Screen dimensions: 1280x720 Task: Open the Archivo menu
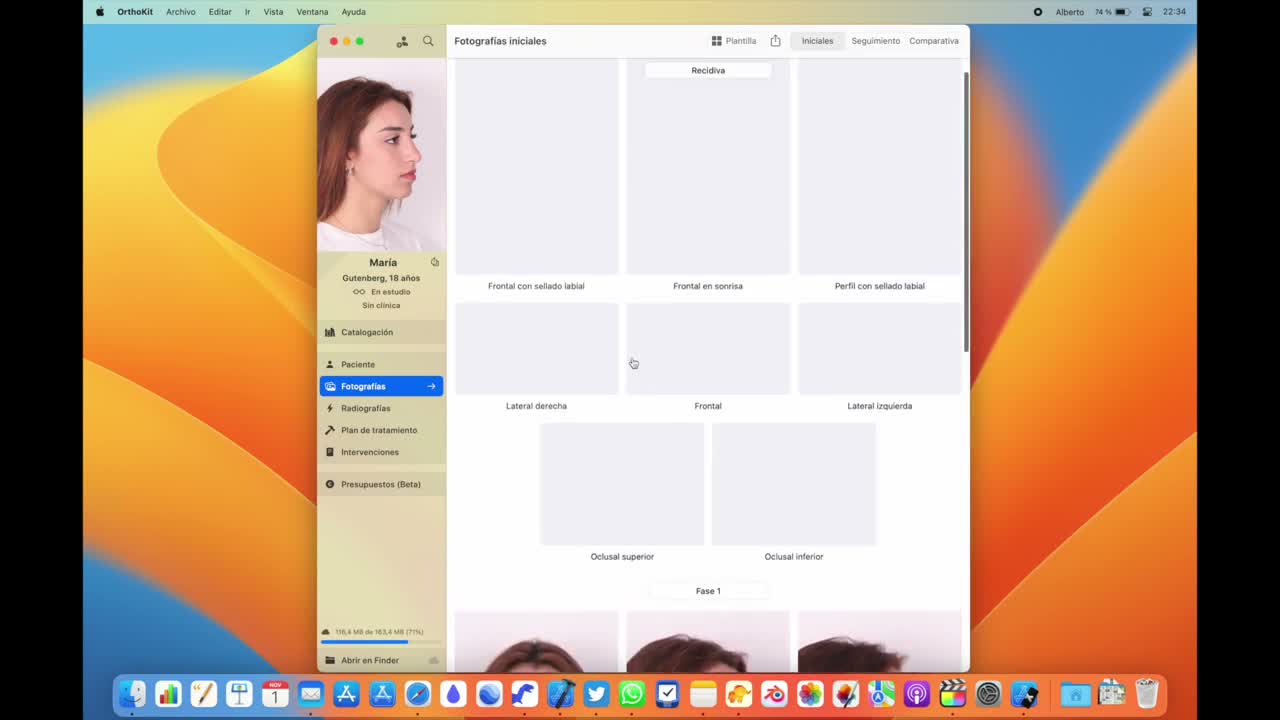point(181,12)
